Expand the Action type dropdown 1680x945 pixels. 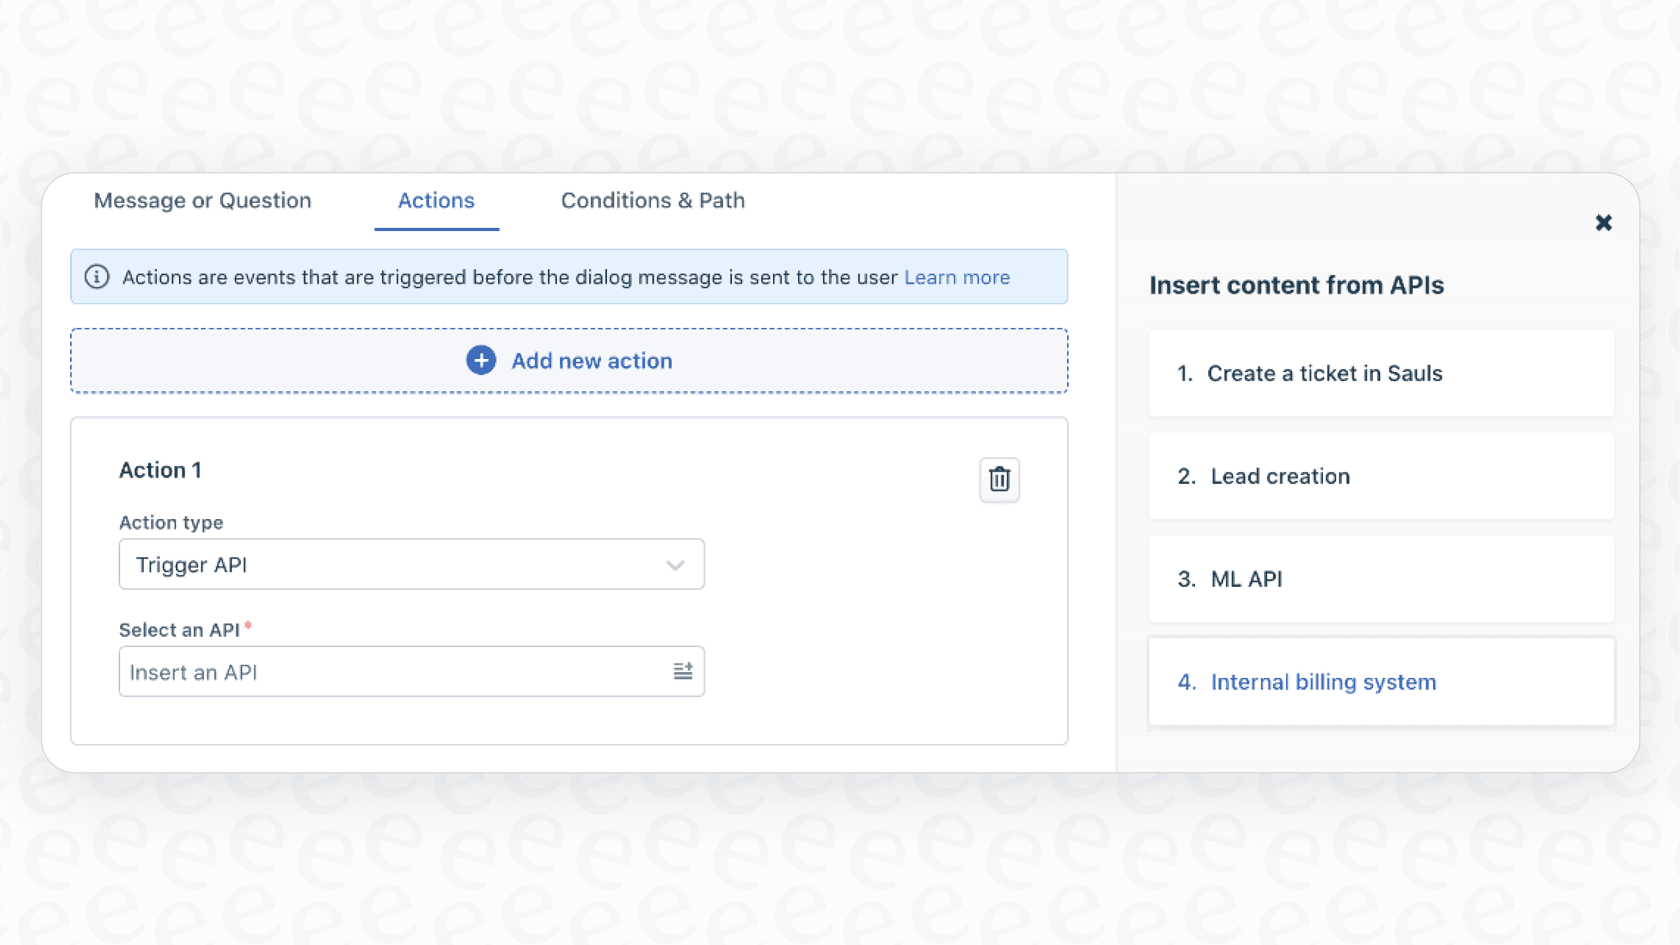411,564
